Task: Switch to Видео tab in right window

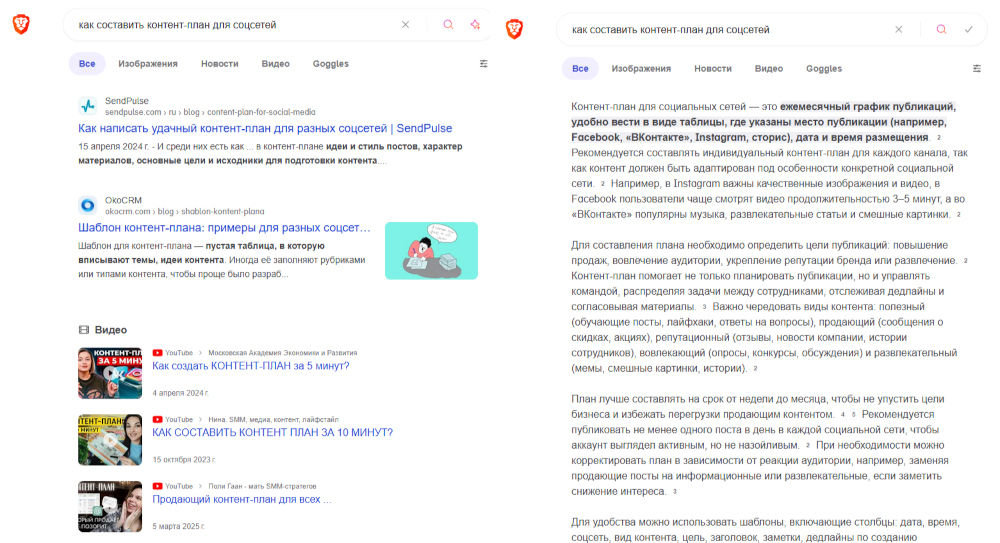Action: click(x=769, y=68)
